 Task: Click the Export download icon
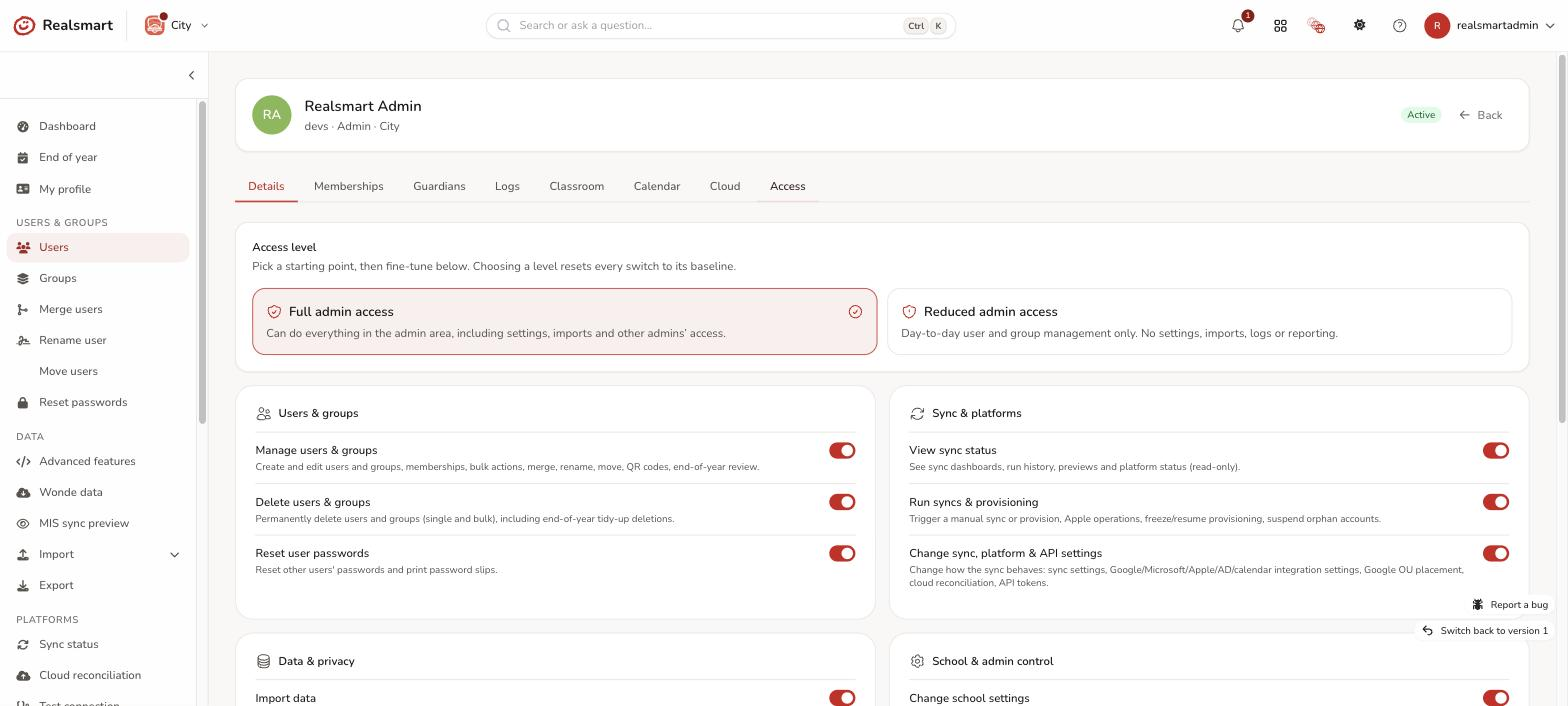point(23,585)
